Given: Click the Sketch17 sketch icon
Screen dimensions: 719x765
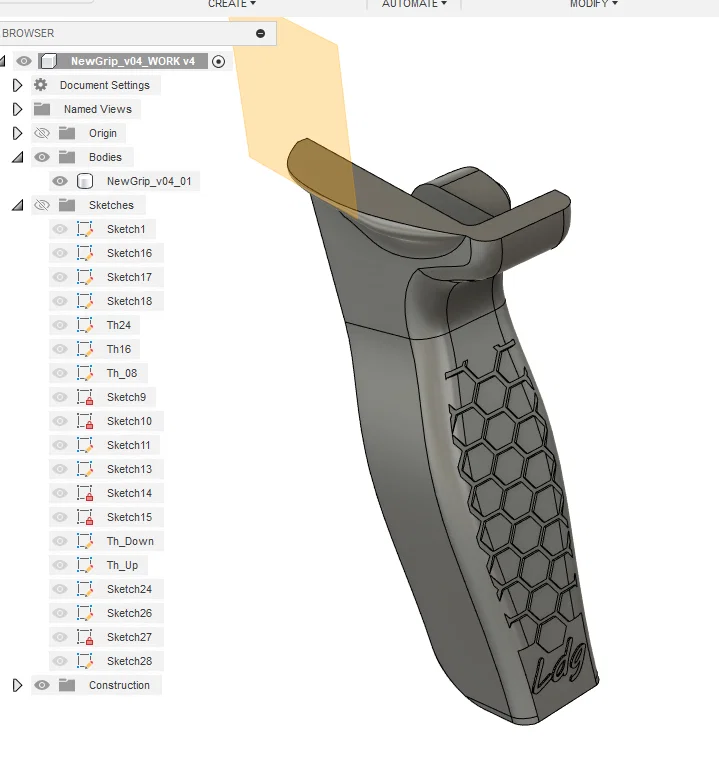Looking at the screenshot, I should [x=85, y=277].
